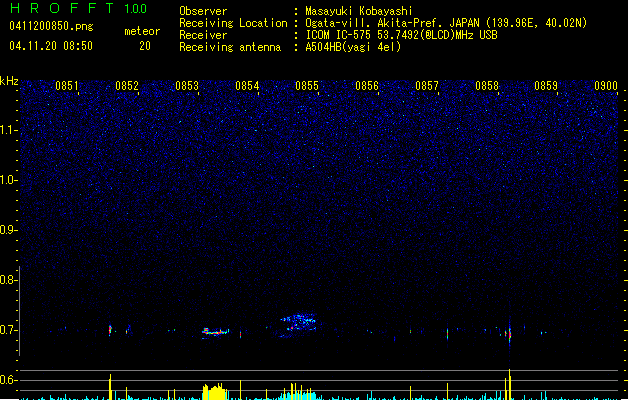Image resolution: width=629 pixels, height=400 pixels.
Task: Click the 0856 time marker
Action: (x=367, y=86)
